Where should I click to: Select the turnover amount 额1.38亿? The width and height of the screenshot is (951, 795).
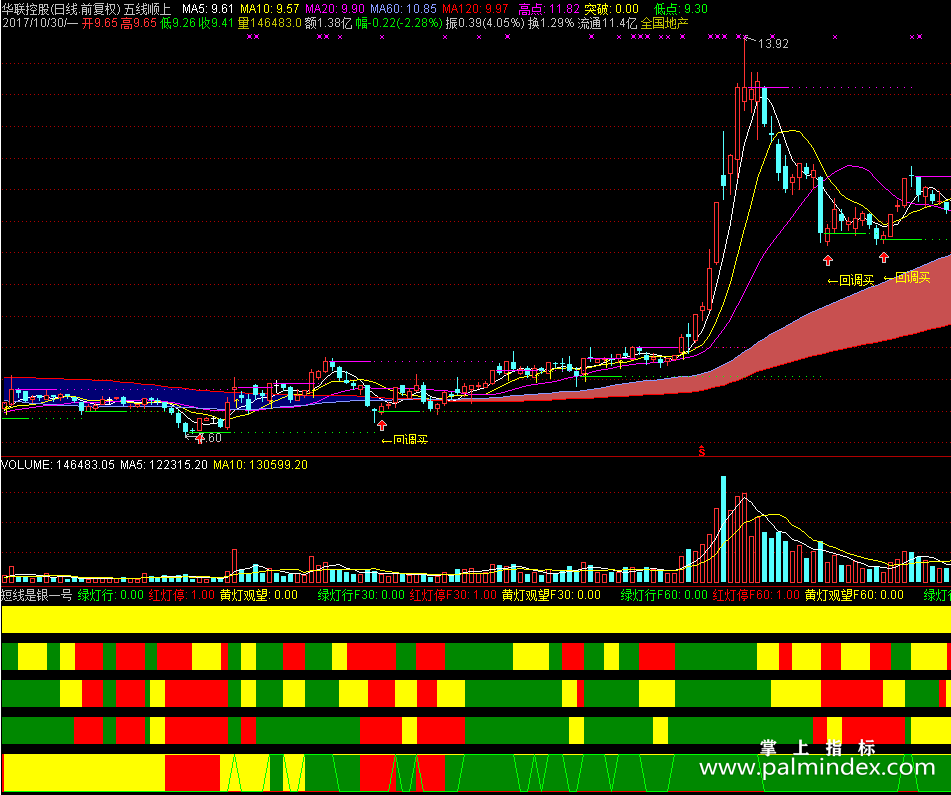tap(328, 23)
